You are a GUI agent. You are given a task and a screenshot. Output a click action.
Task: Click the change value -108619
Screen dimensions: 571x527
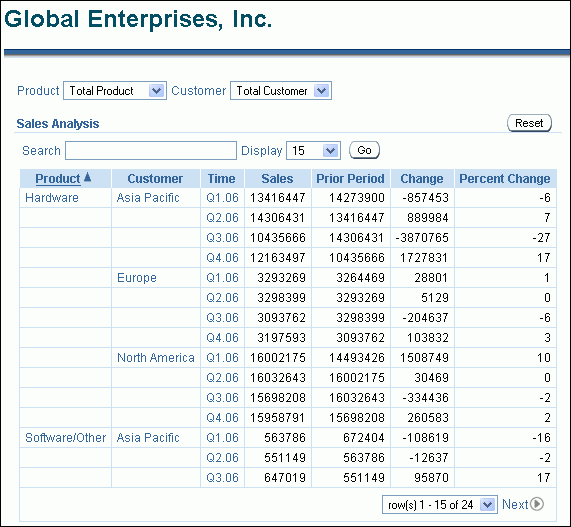(x=425, y=437)
